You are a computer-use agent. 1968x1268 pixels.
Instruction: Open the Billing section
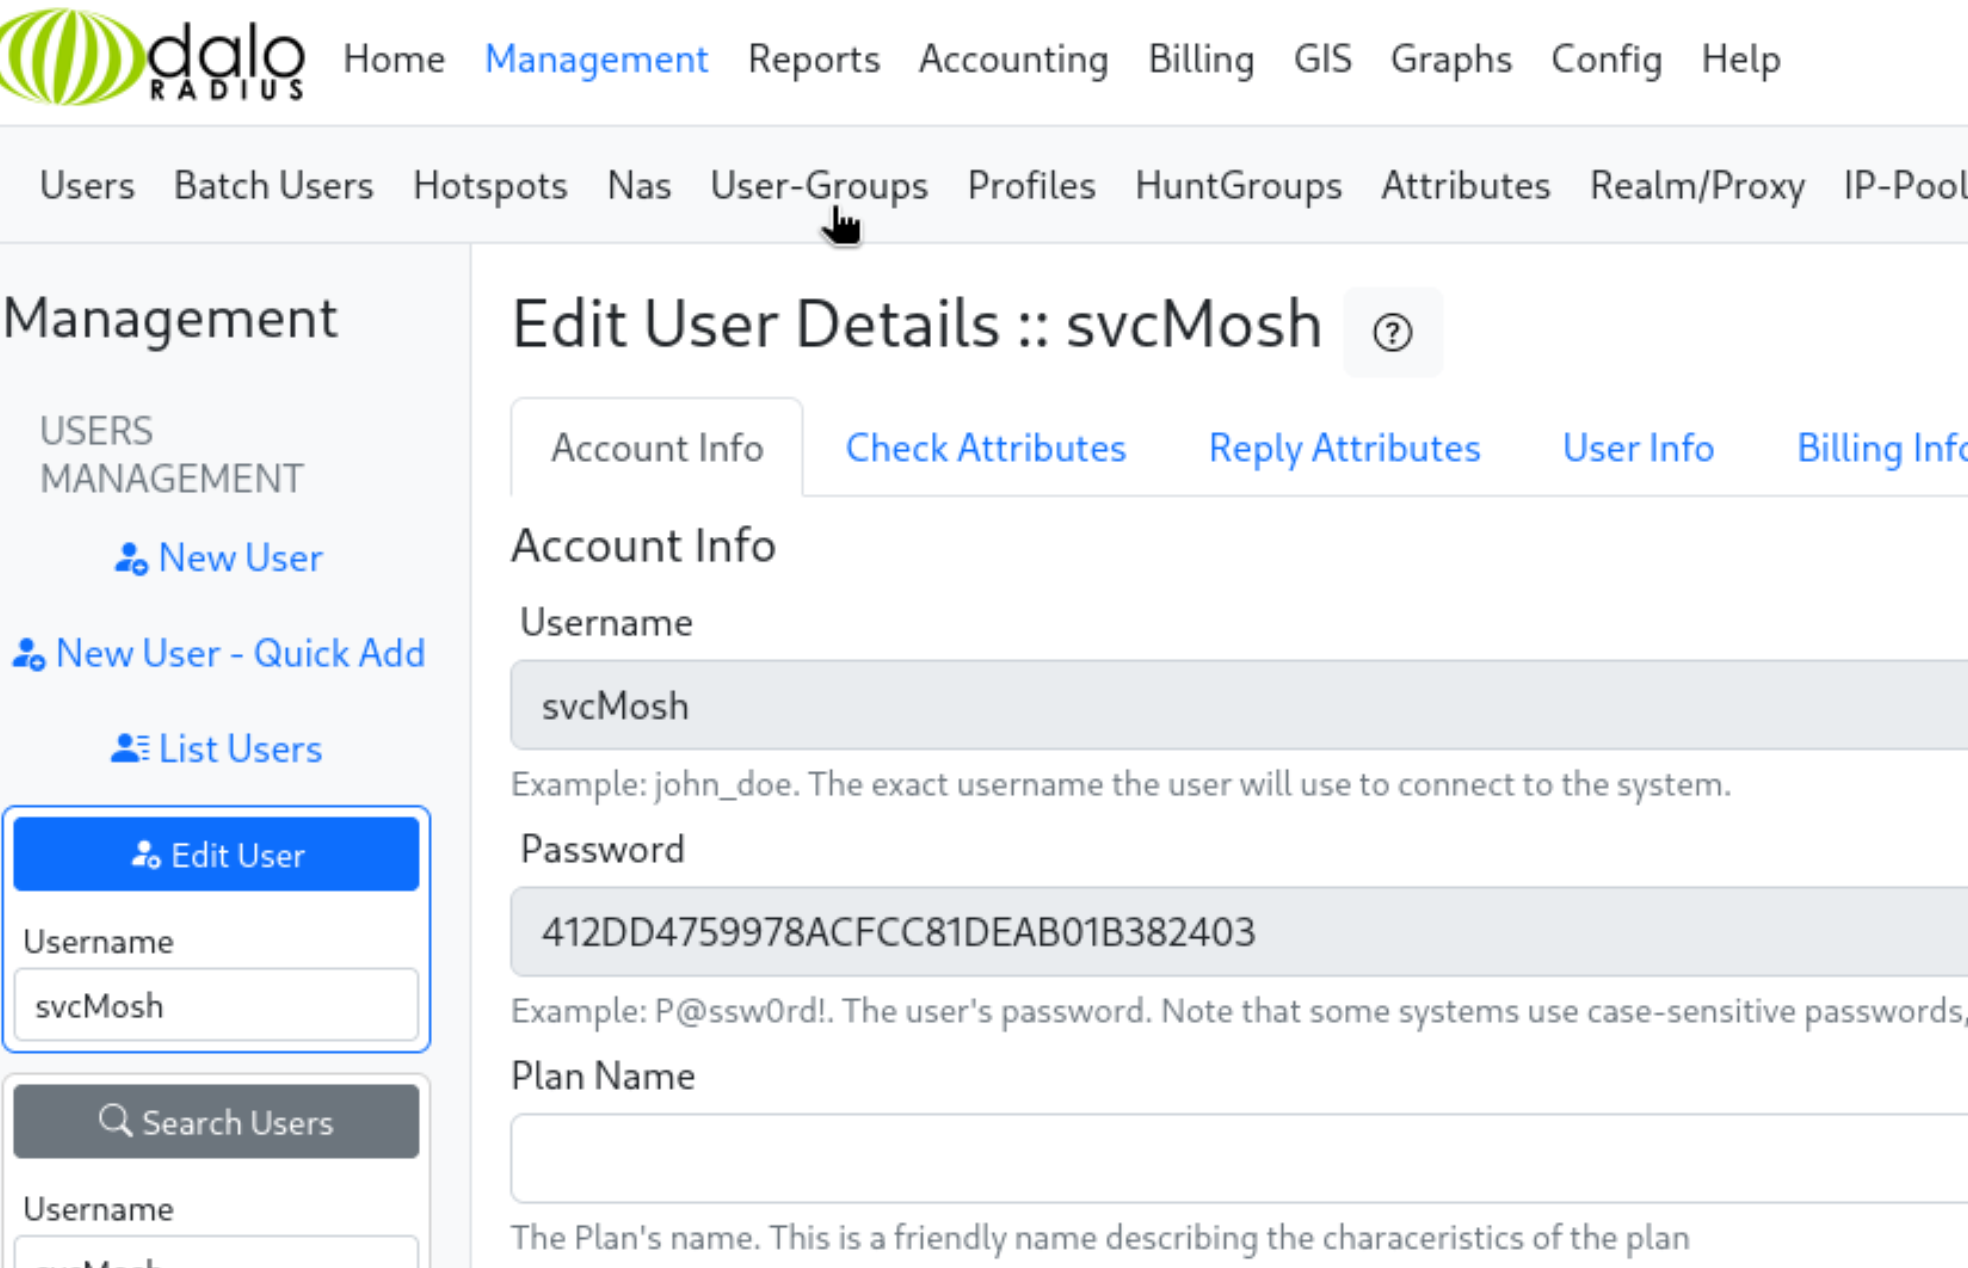click(1201, 59)
